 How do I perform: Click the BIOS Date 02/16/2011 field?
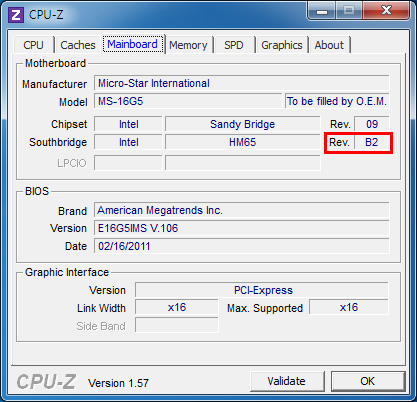242,246
